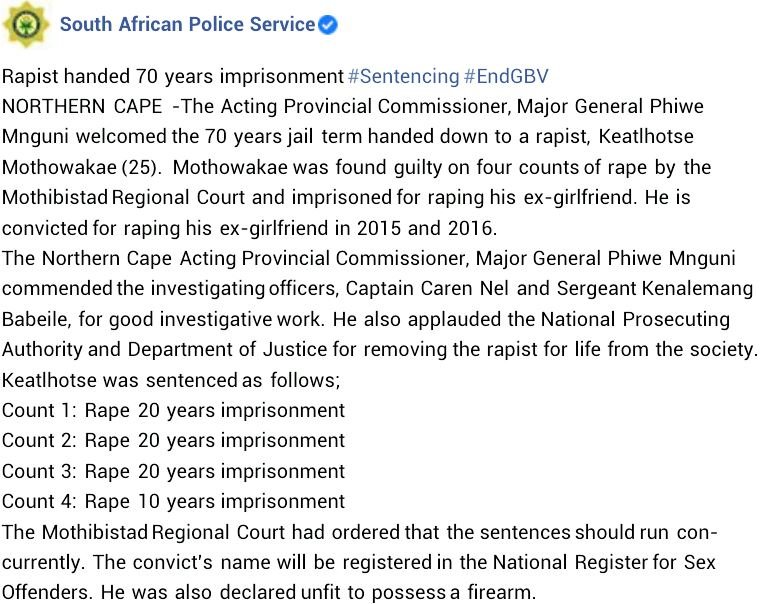This screenshot has height=604, width=771.
Task: Click the headline 'Rapist handed 70 years imprisonment'
Action: coord(173,76)
